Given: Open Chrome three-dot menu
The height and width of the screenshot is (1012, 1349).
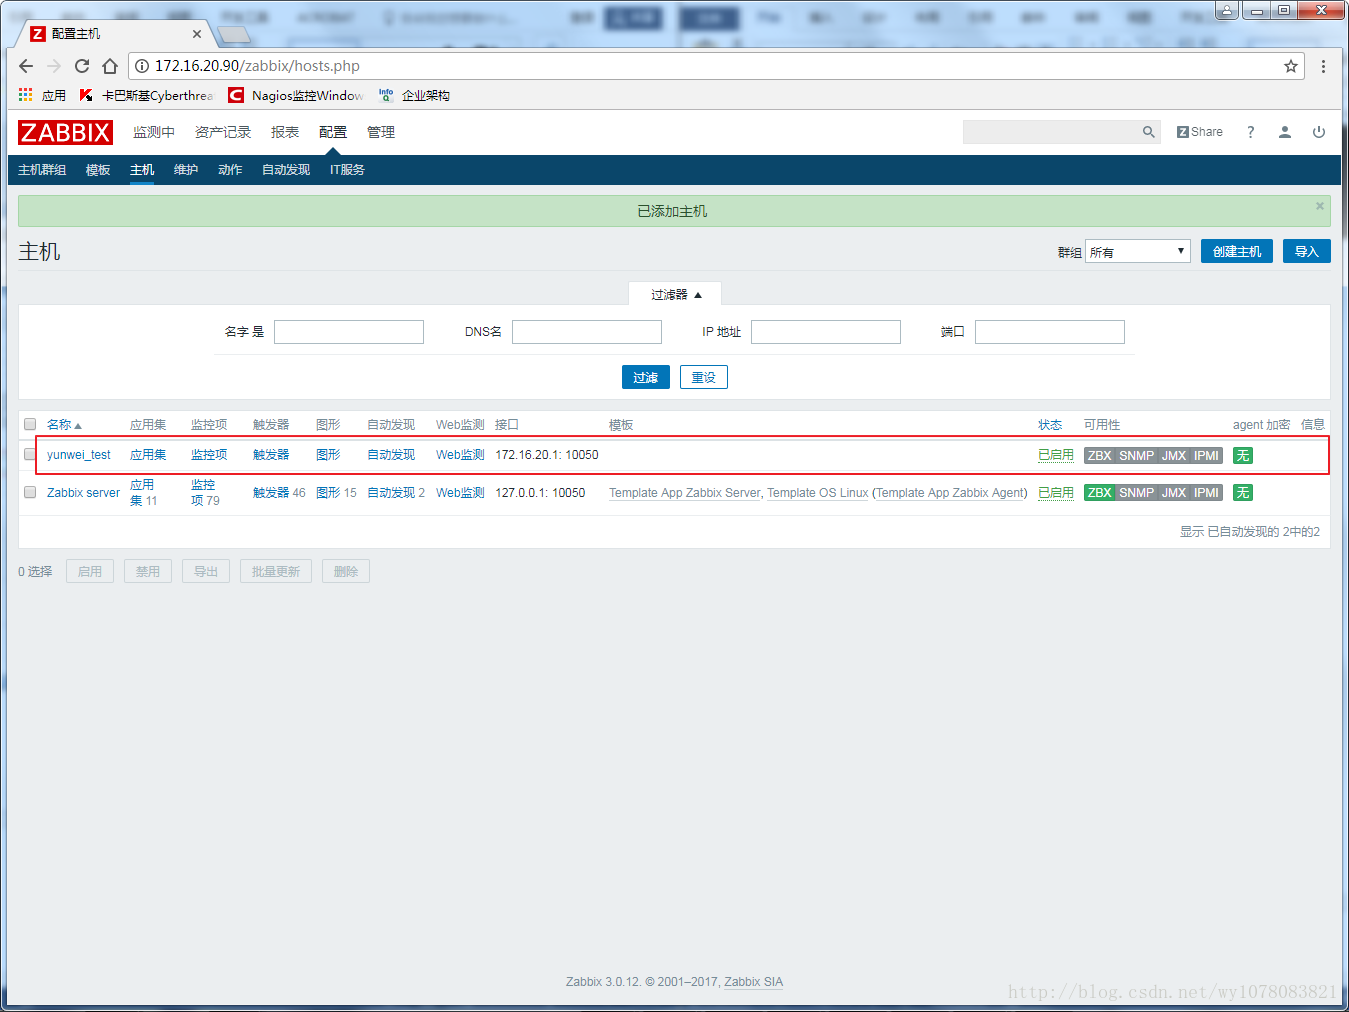Looking at the screenshot, I should (1323, 66).
